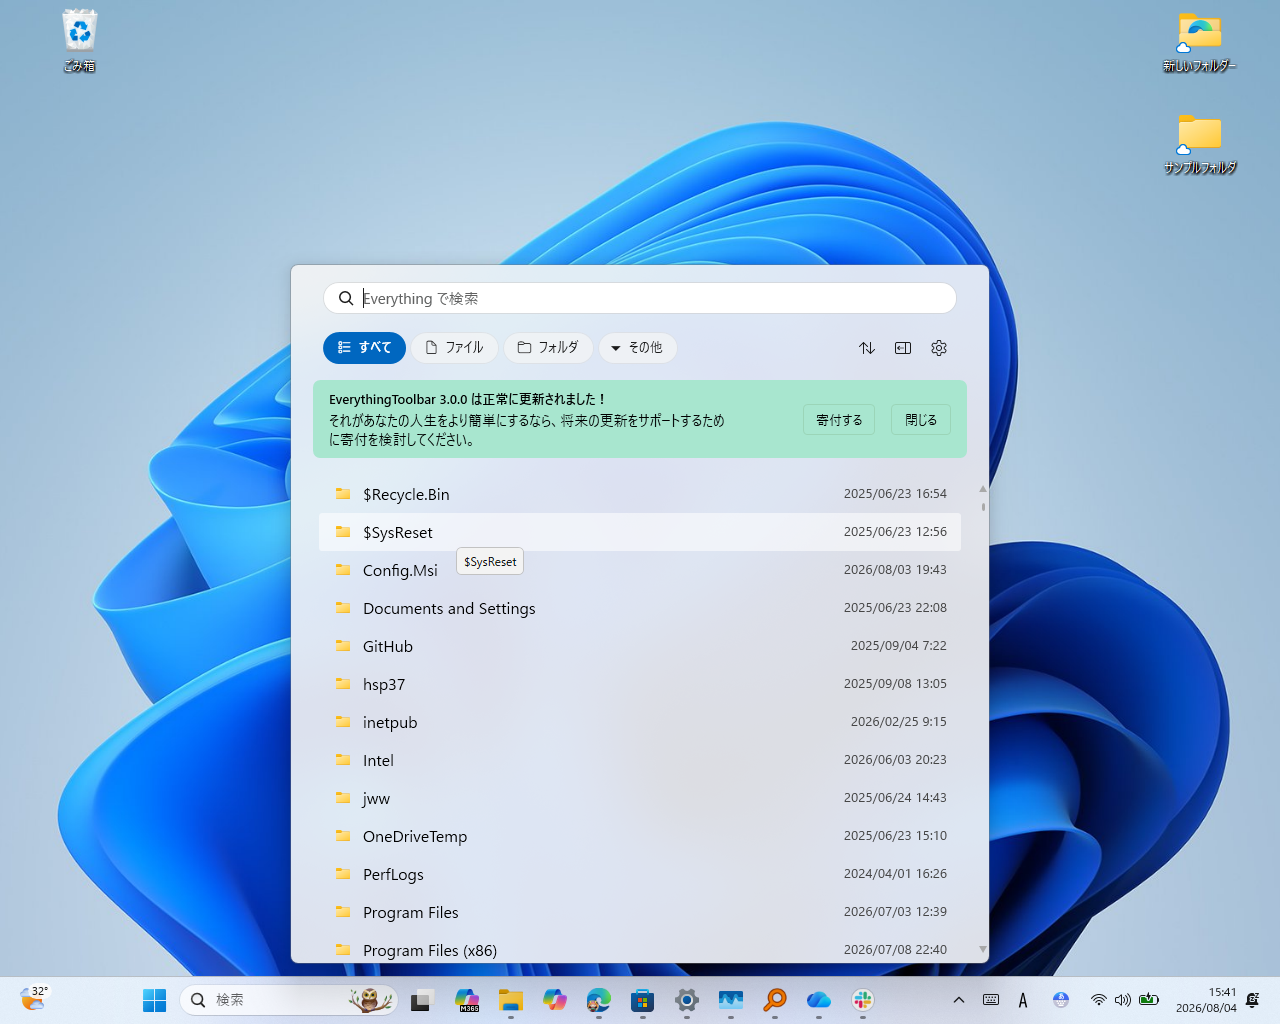Open EverythingToolbar settings gear
Screen dimensions: 1280x1024
click(939, 348)
